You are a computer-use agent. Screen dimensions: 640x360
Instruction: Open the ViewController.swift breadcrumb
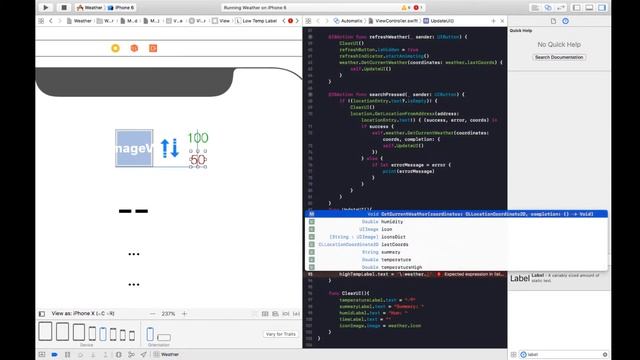[x=392, y=21]
